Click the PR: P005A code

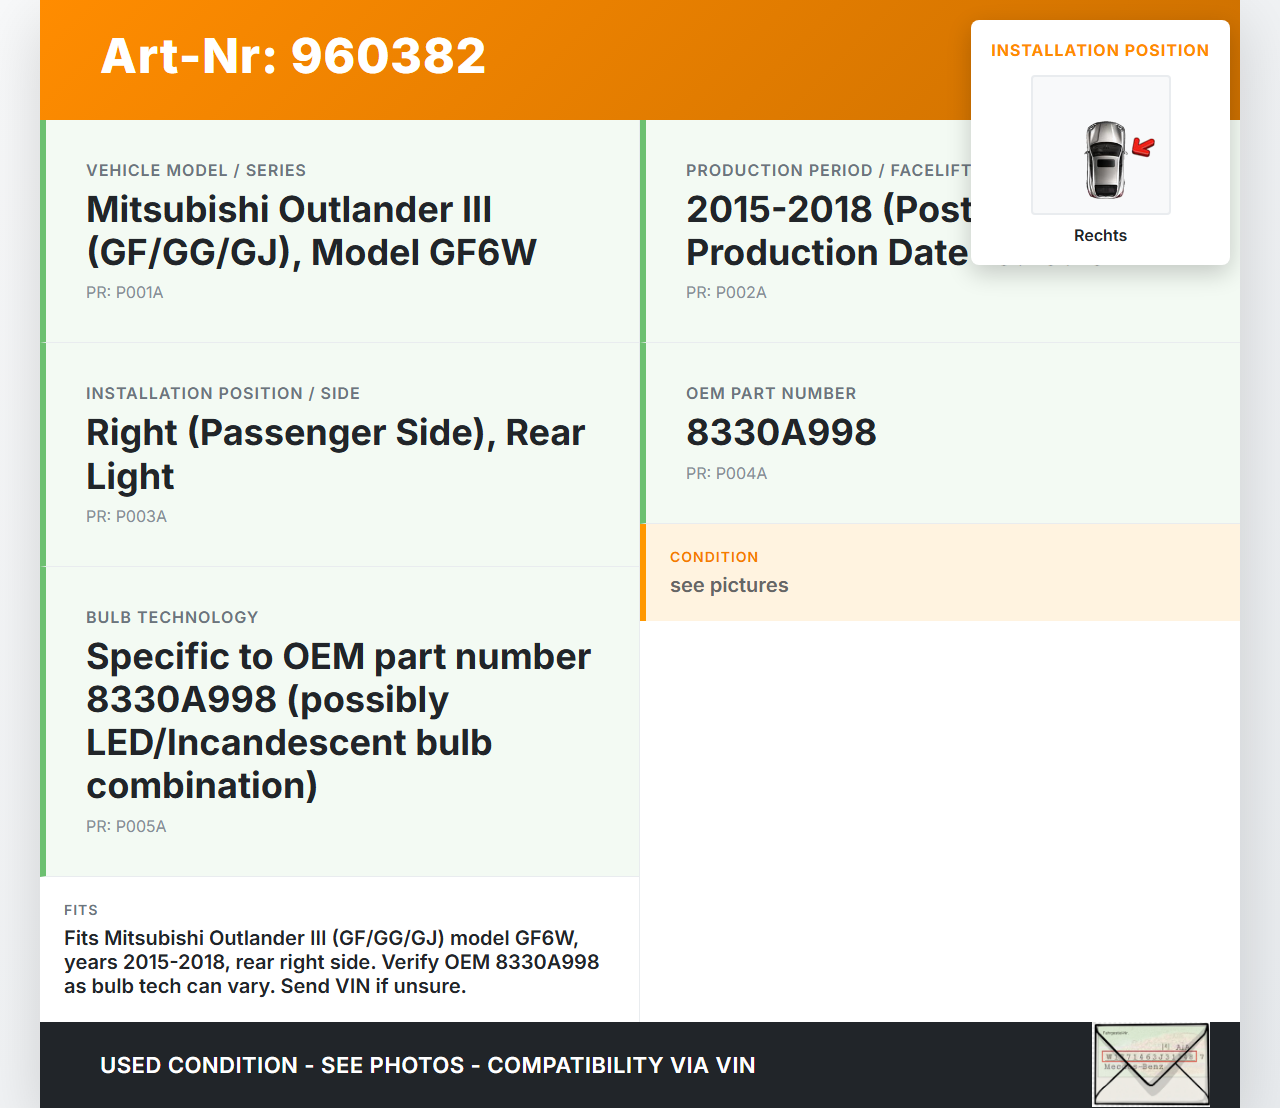(x=126, y=827)
